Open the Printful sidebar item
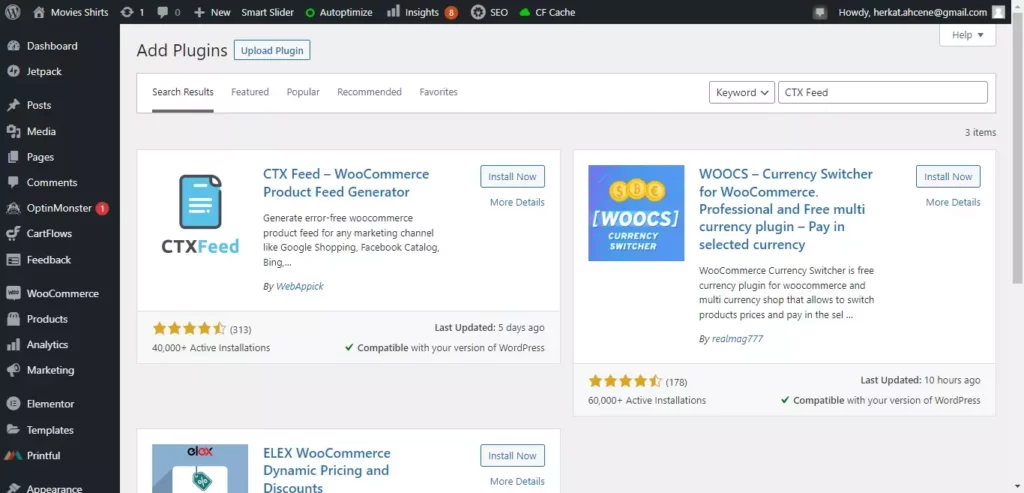The height and width of the screenshot is (493, 1024). point(43,456)
